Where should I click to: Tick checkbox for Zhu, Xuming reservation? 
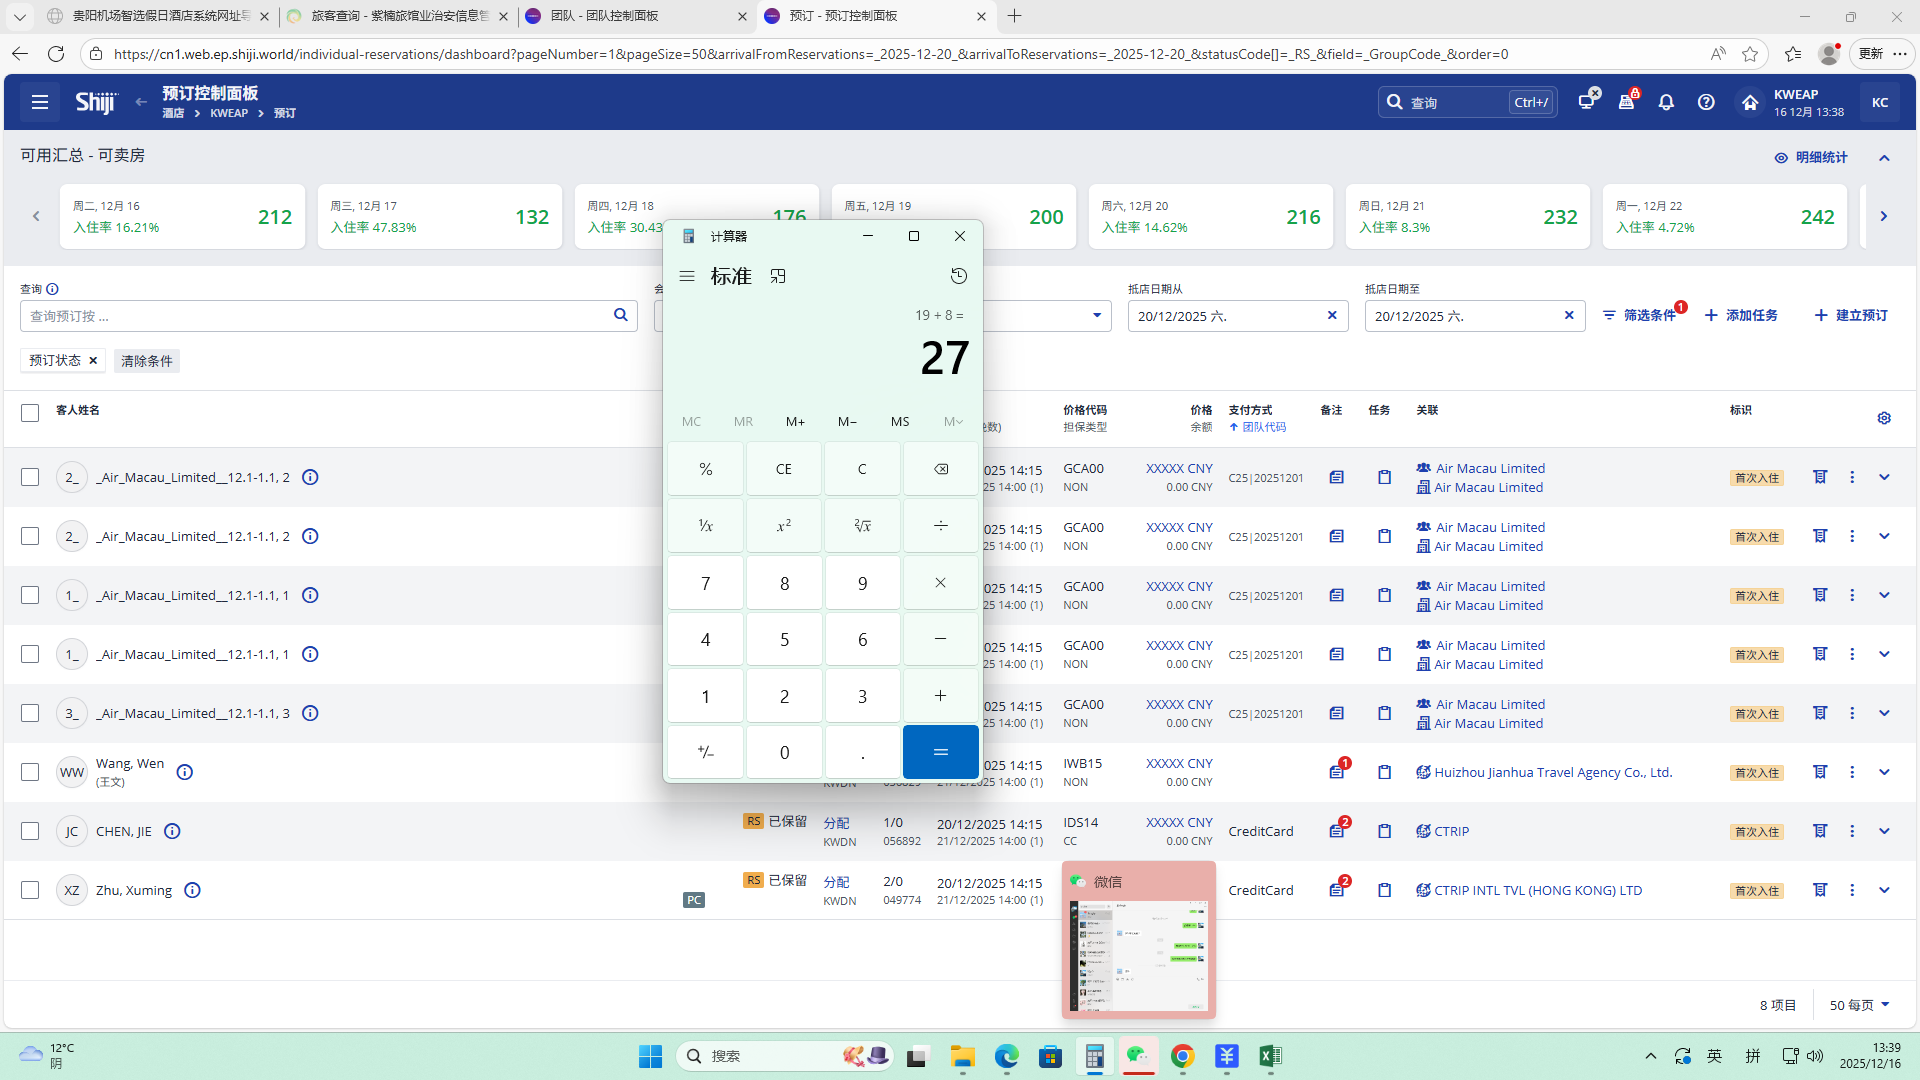(x=30, y=890)
